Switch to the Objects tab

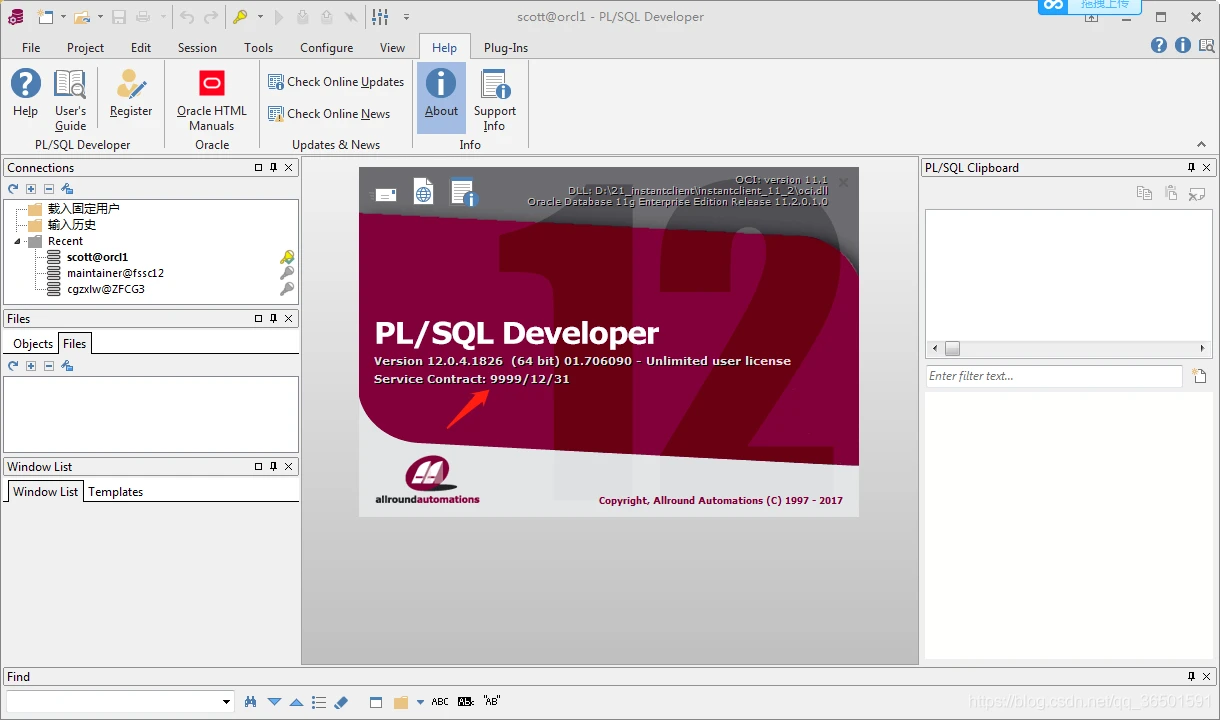coord(33,343)
